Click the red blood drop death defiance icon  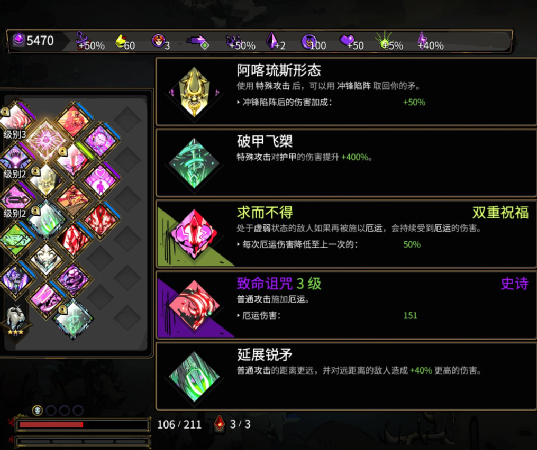(220, 424)
